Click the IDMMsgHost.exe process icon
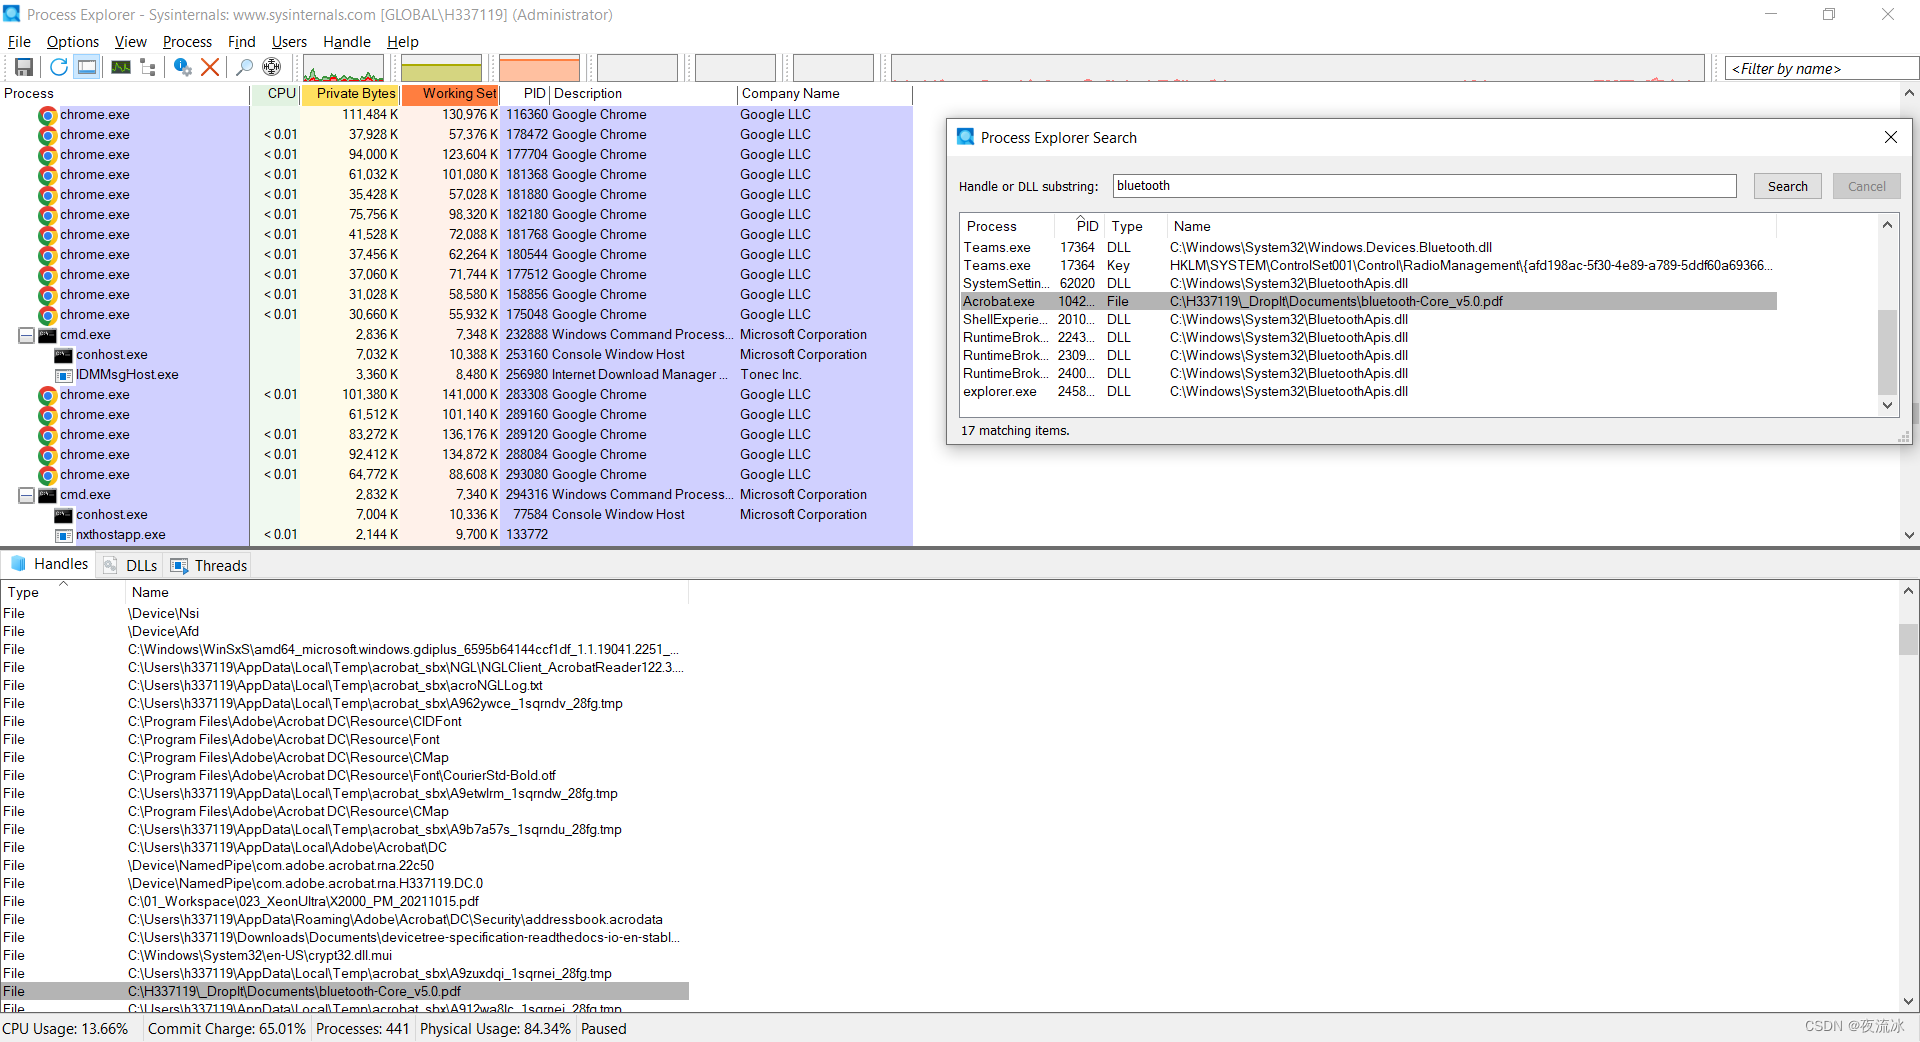The width and height of the screenshot is (1920, 1042). point(63,375)
